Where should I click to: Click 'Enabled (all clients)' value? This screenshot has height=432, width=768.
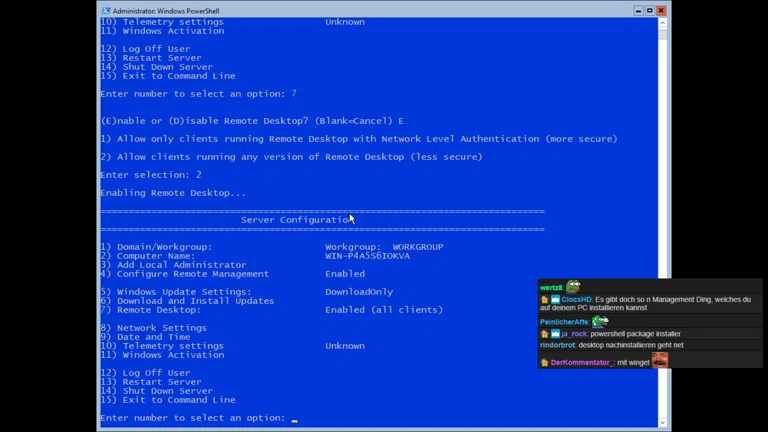point(384,310)
